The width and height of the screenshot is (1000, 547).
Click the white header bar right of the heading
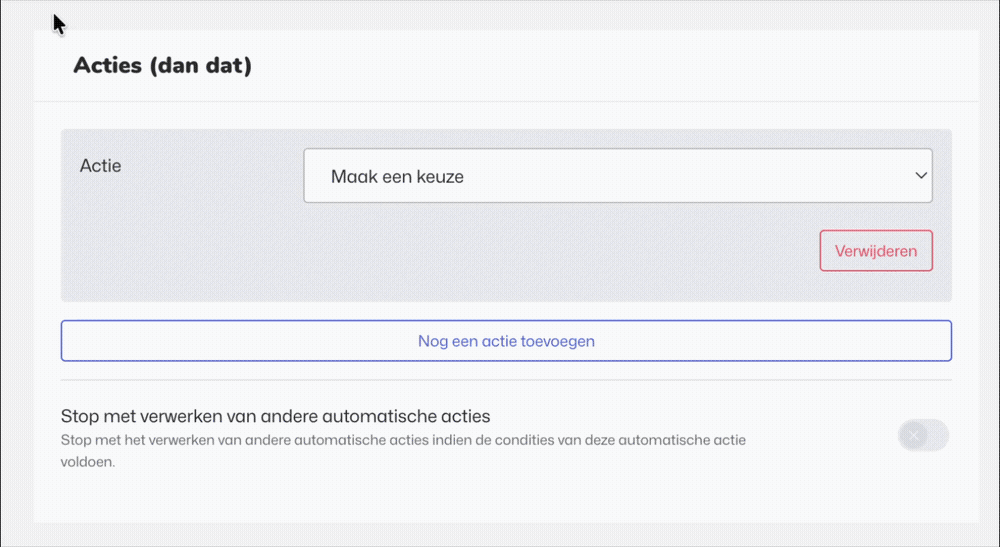(600, 66)
